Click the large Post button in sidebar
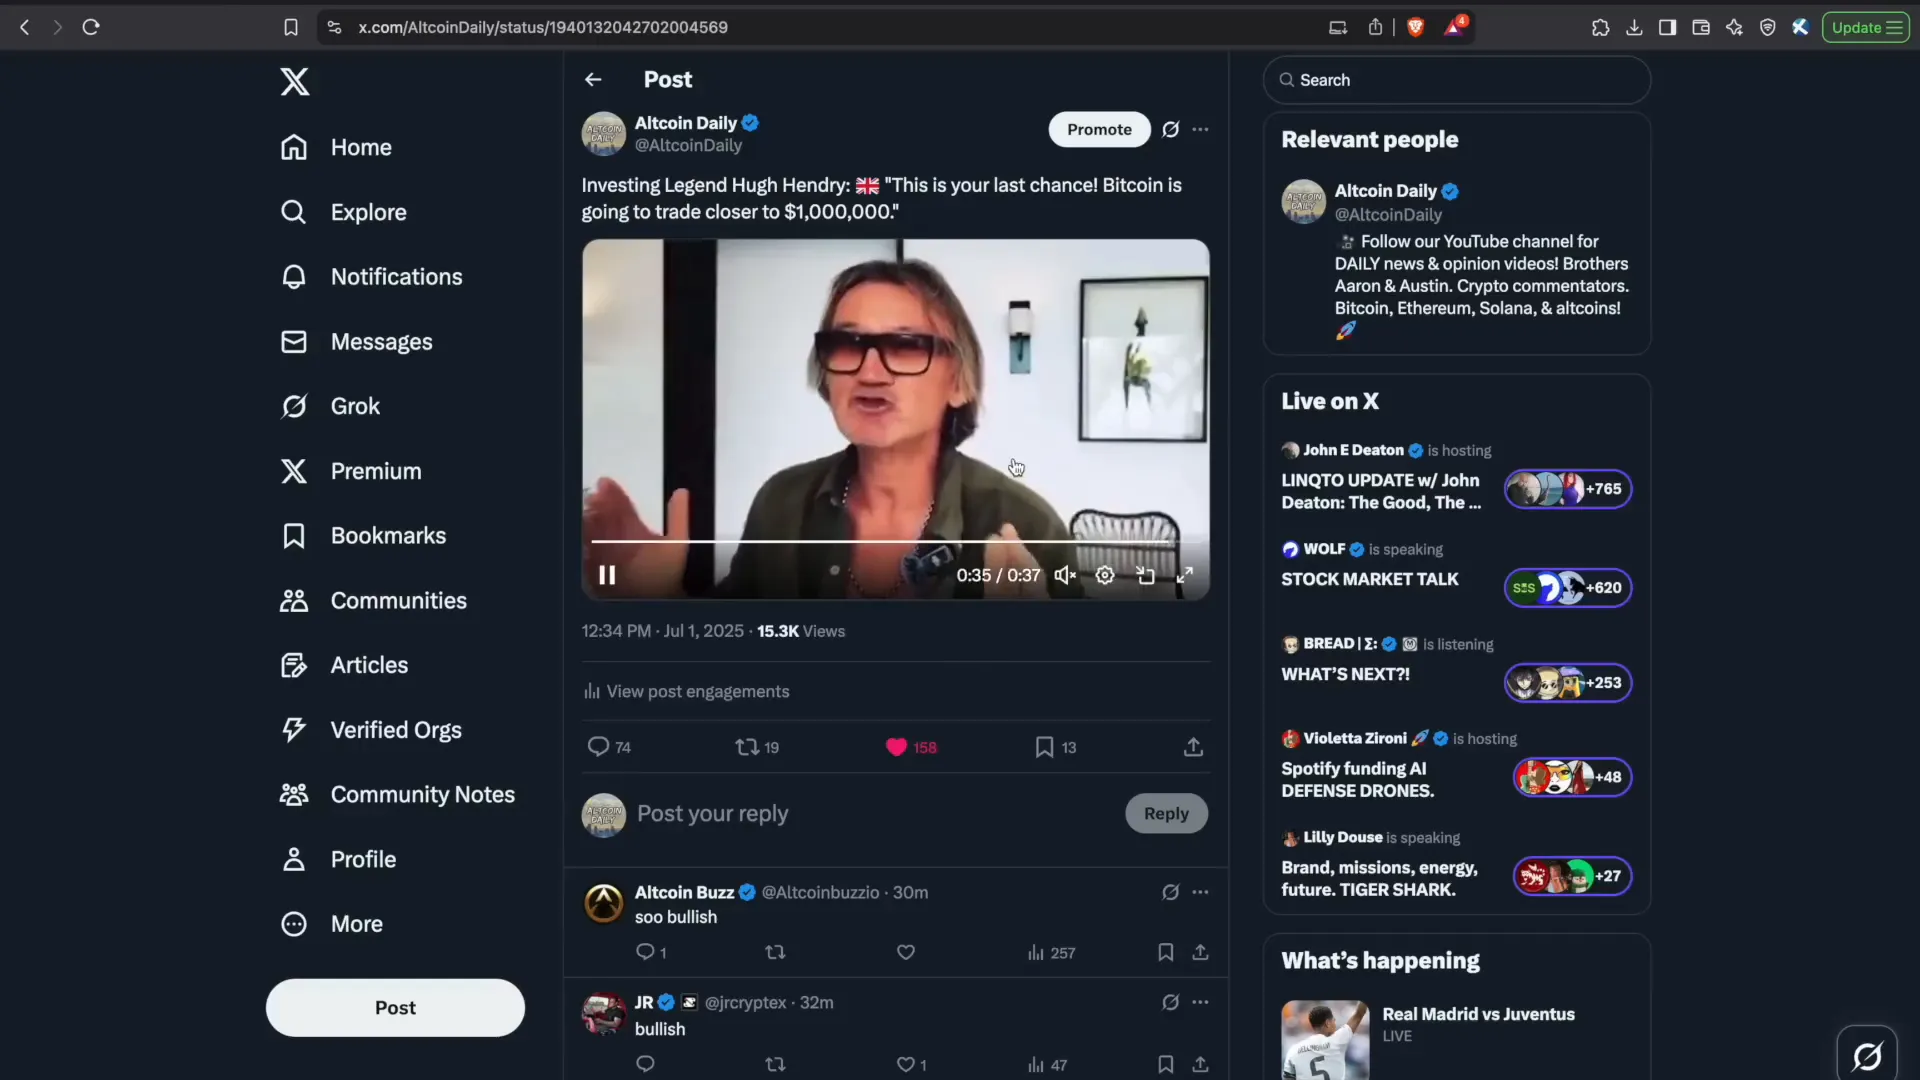Image resolution: width=1920 pixels, height=1080 pixels. point(395,1008)
